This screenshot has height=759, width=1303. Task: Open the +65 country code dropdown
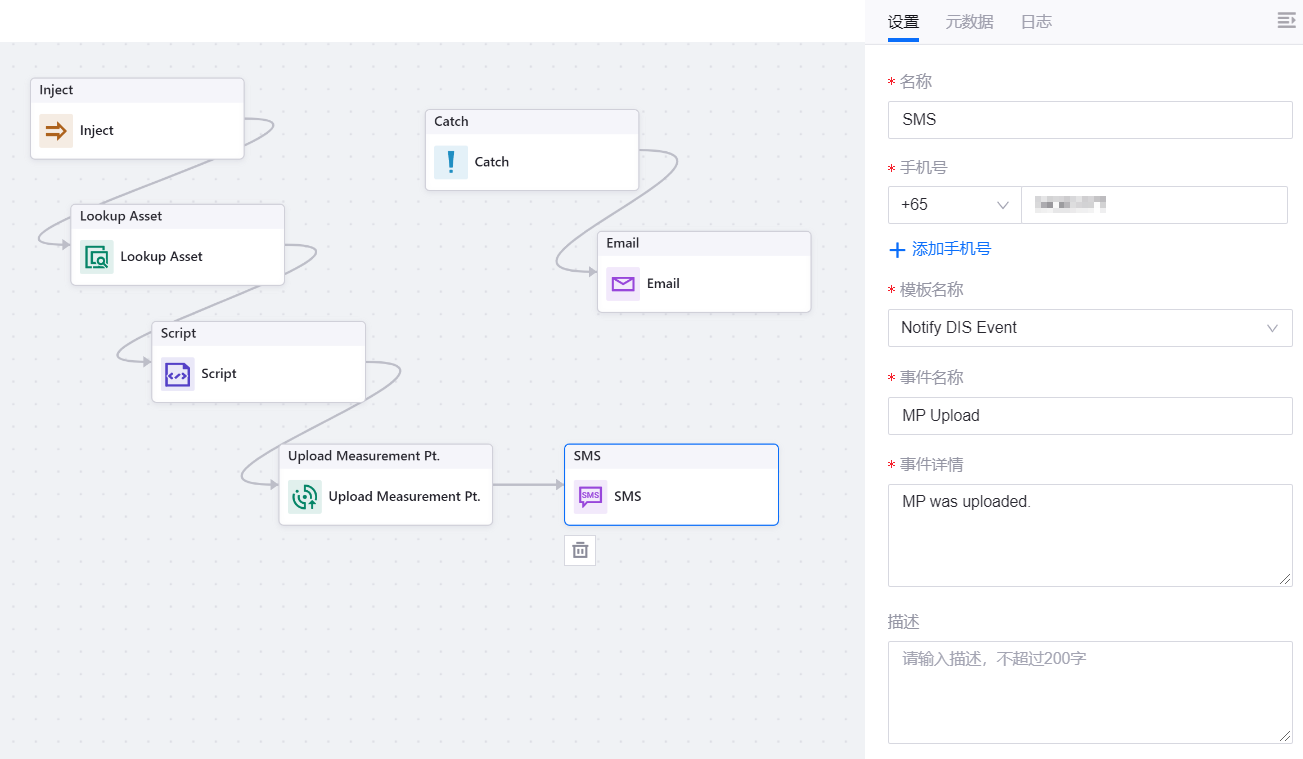pyautogui.click(x=954, y=205)
